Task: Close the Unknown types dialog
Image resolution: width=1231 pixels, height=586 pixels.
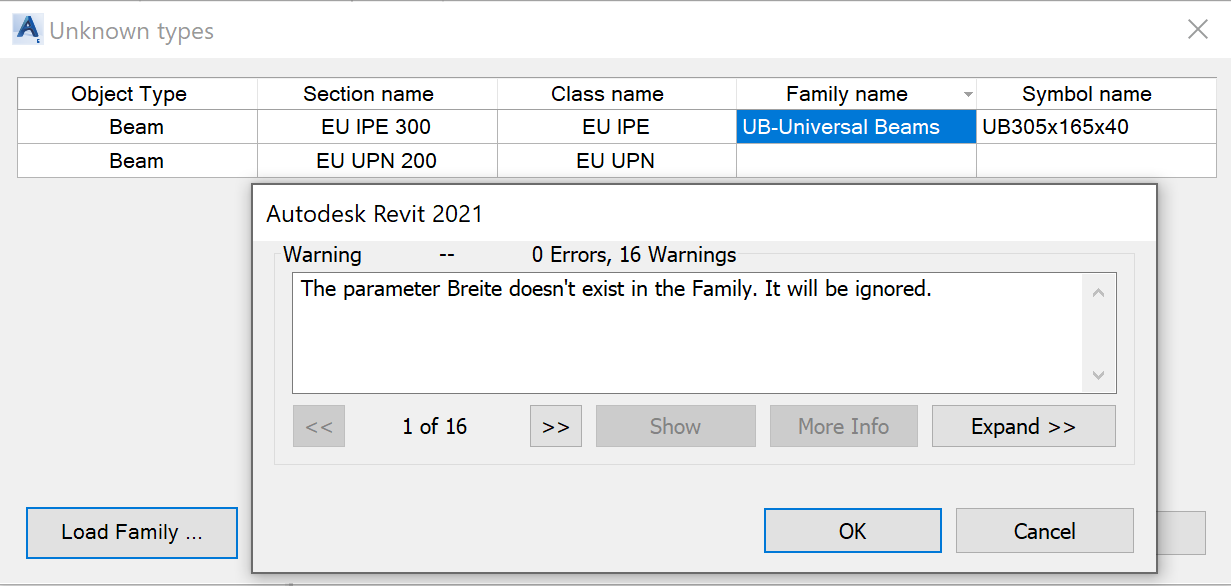Action: pyautogui.click(x=1197, y=30)
